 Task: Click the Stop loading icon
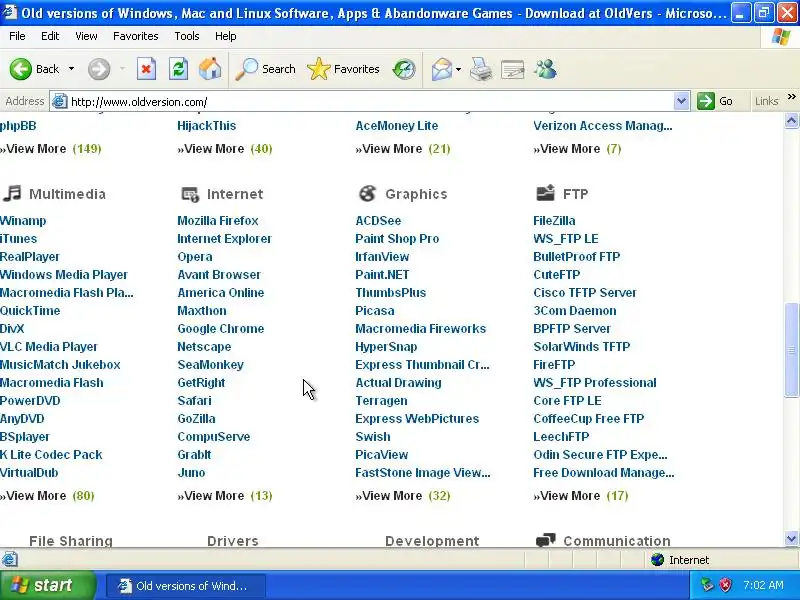146,69
